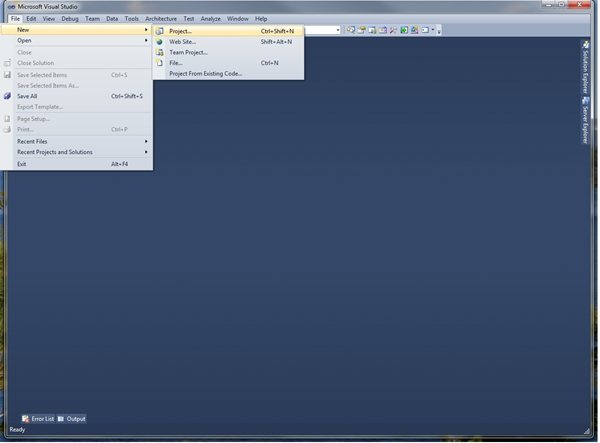
Task: Open the Help menu
Action: coord(261,19)
